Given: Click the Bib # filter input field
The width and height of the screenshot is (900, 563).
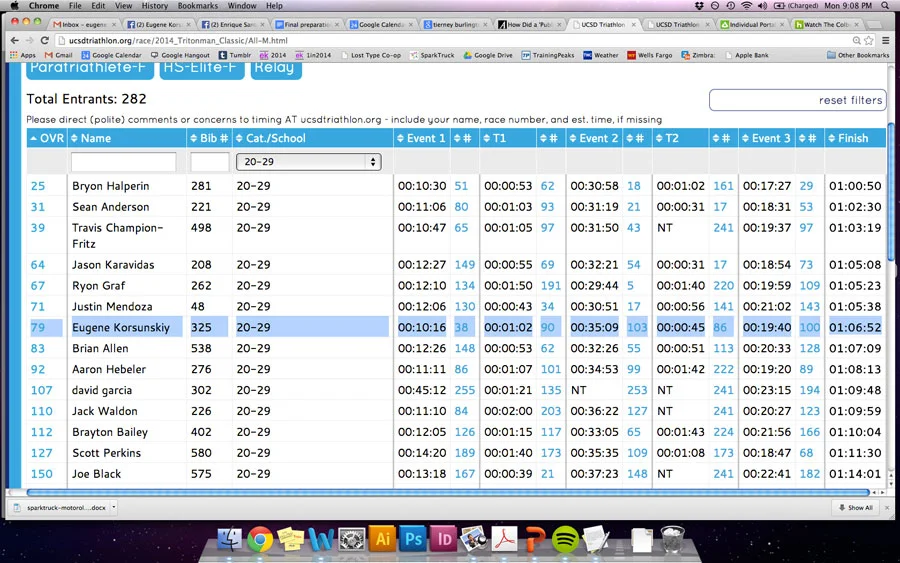Looking at the screenshot, I should 210,162.
